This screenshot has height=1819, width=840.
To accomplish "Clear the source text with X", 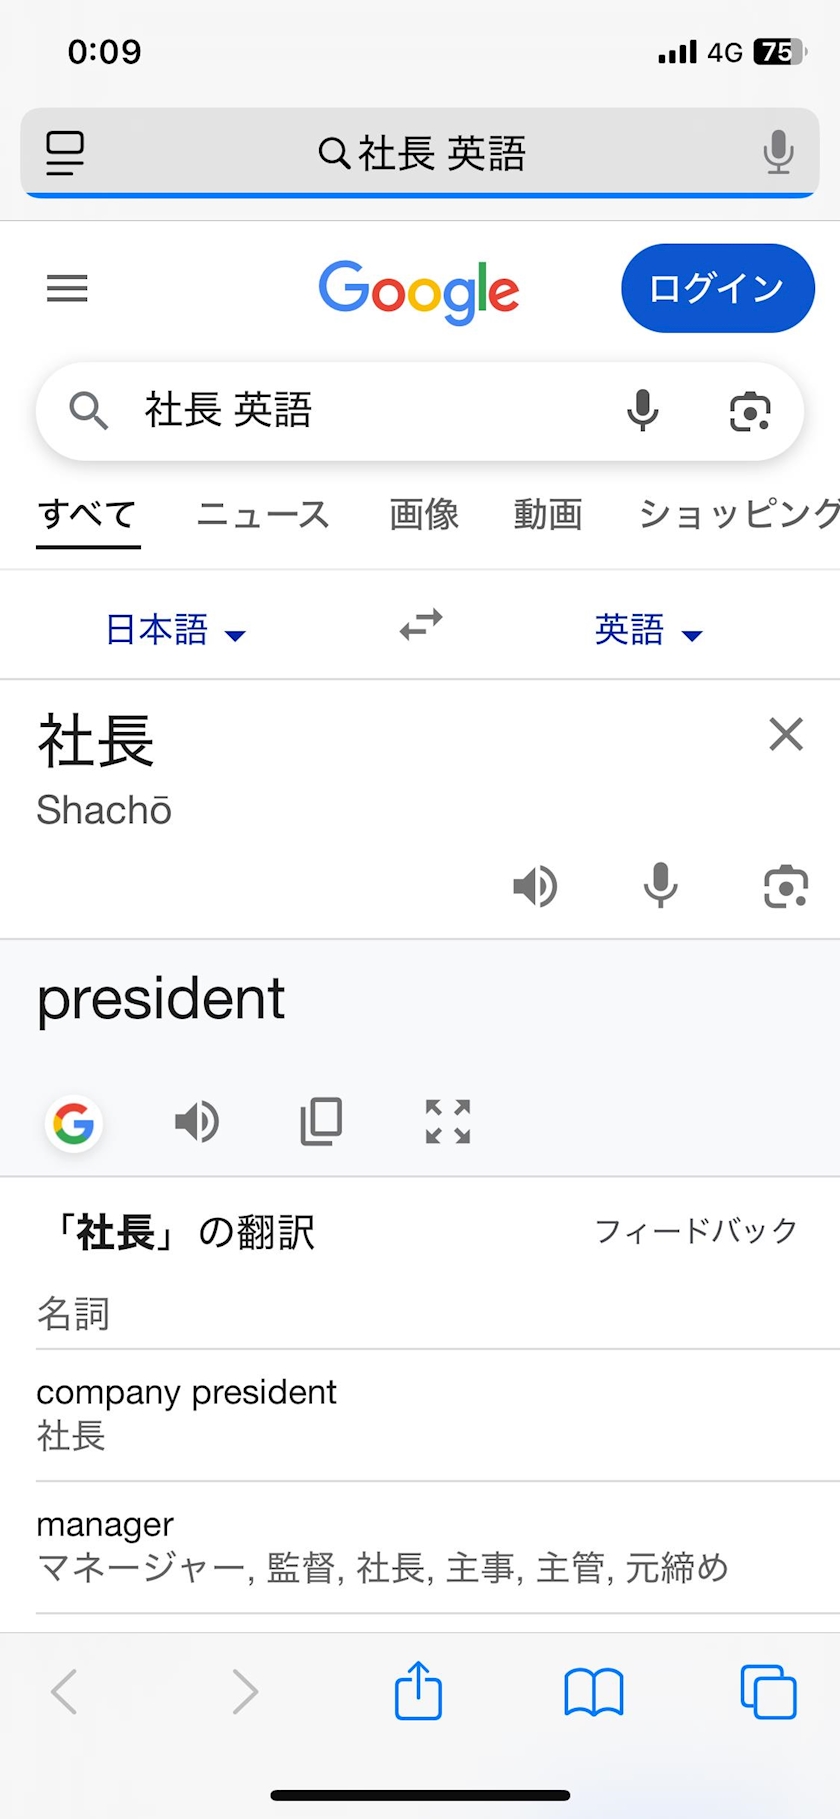I will [x=786, y=734].
